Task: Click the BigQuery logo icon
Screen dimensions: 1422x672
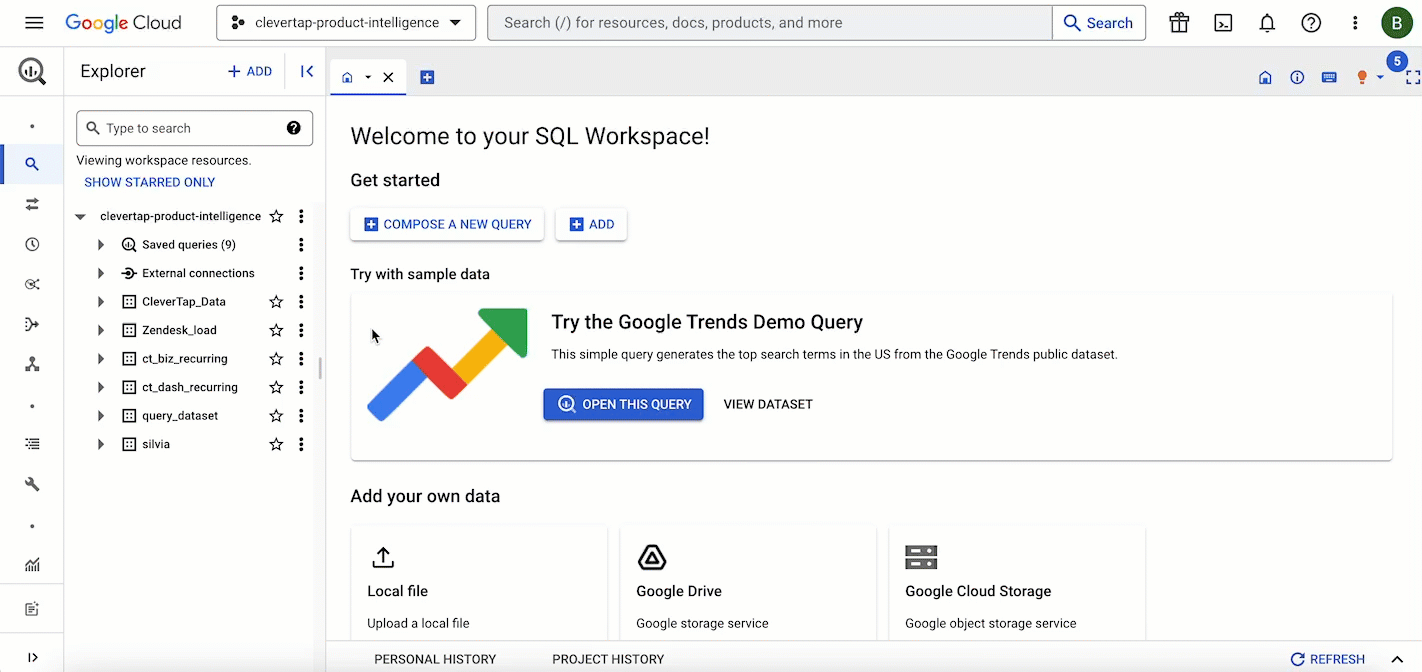Action: tap(32, 71)
